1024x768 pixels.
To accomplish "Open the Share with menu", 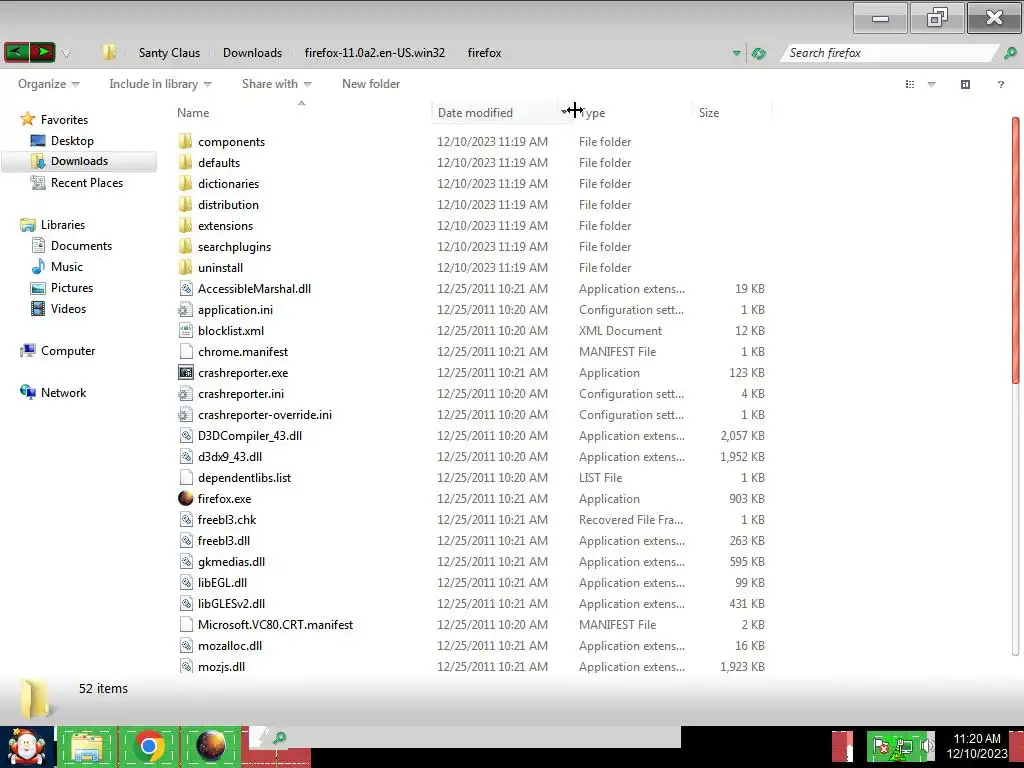I will (x=276, y=84).
